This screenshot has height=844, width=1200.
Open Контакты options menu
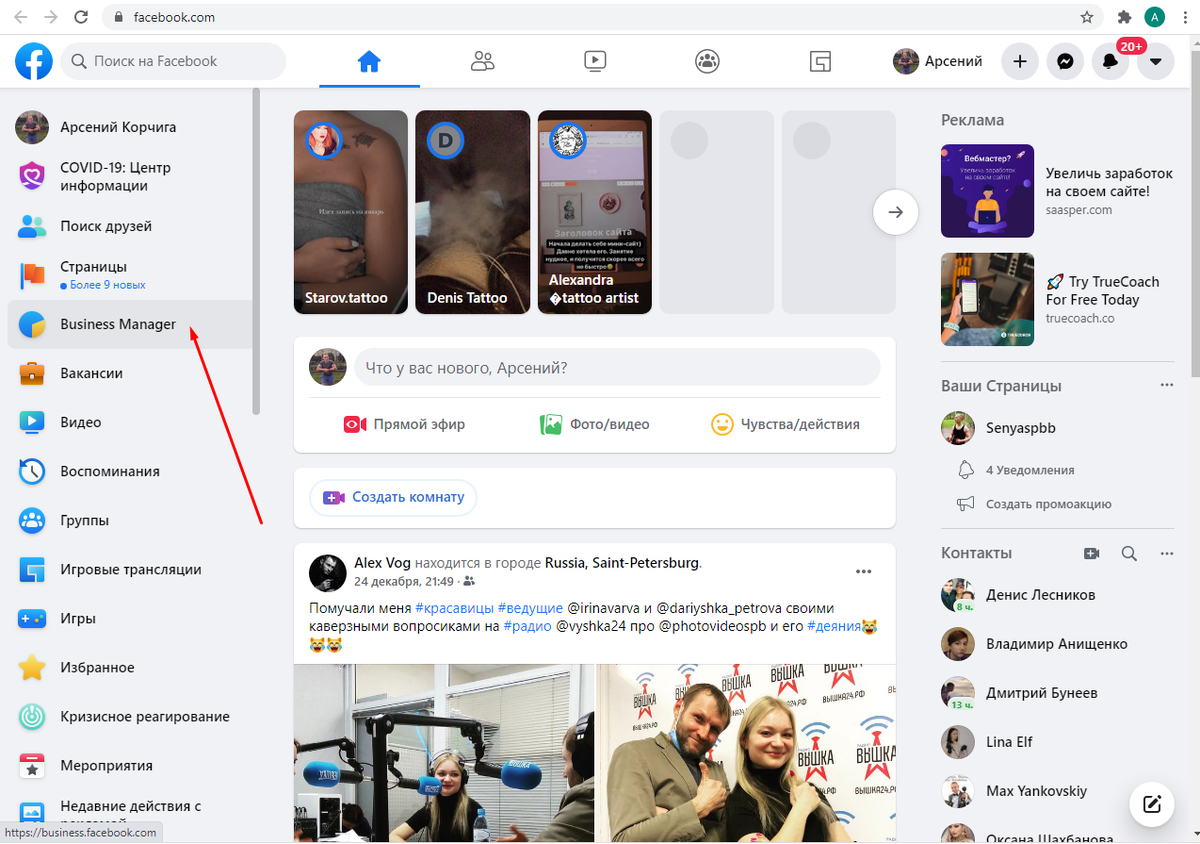click(x=1167, y=553)
